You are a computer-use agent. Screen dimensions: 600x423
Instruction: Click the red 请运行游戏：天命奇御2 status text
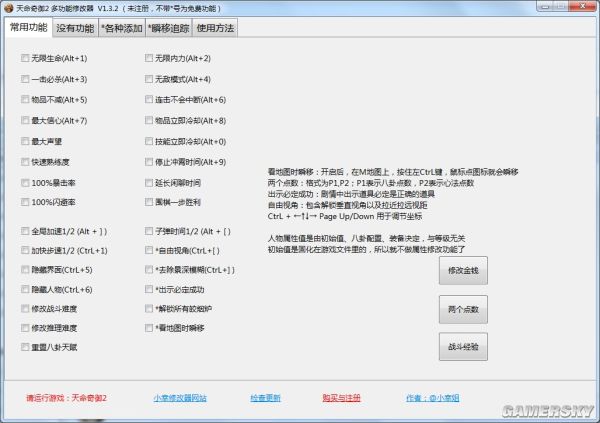(x=66, y=398)
